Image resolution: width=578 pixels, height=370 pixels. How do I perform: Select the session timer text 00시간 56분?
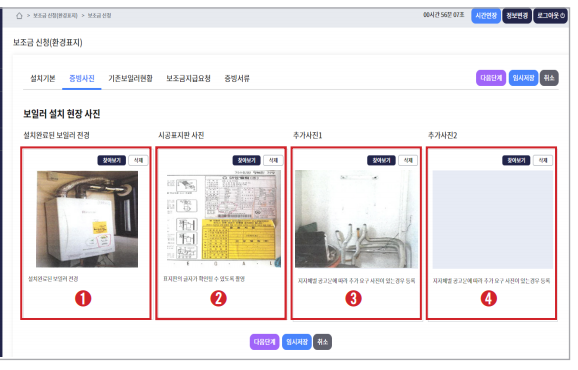click(443, 15)
